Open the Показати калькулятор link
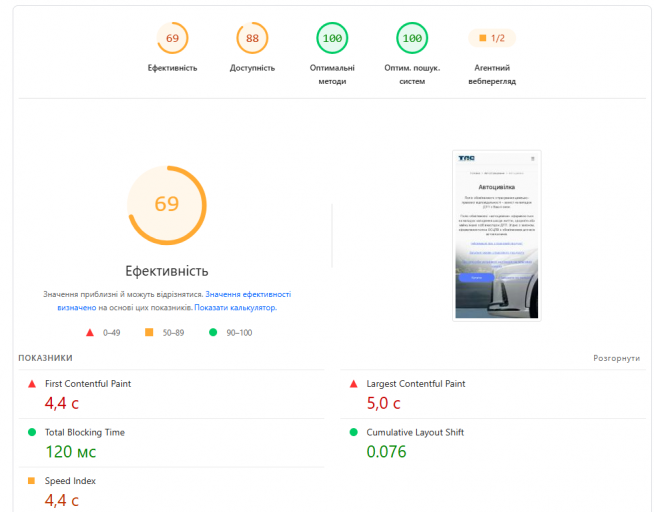The image size is (654, 512). [235, 308]
